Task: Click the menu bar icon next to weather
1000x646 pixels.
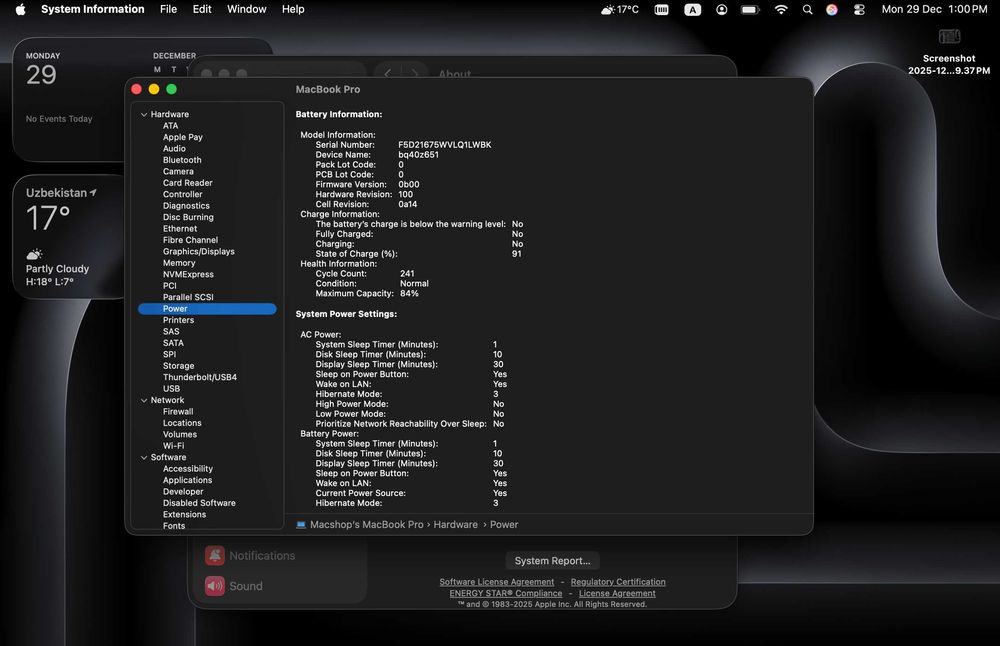Action: tap(661, 10)
